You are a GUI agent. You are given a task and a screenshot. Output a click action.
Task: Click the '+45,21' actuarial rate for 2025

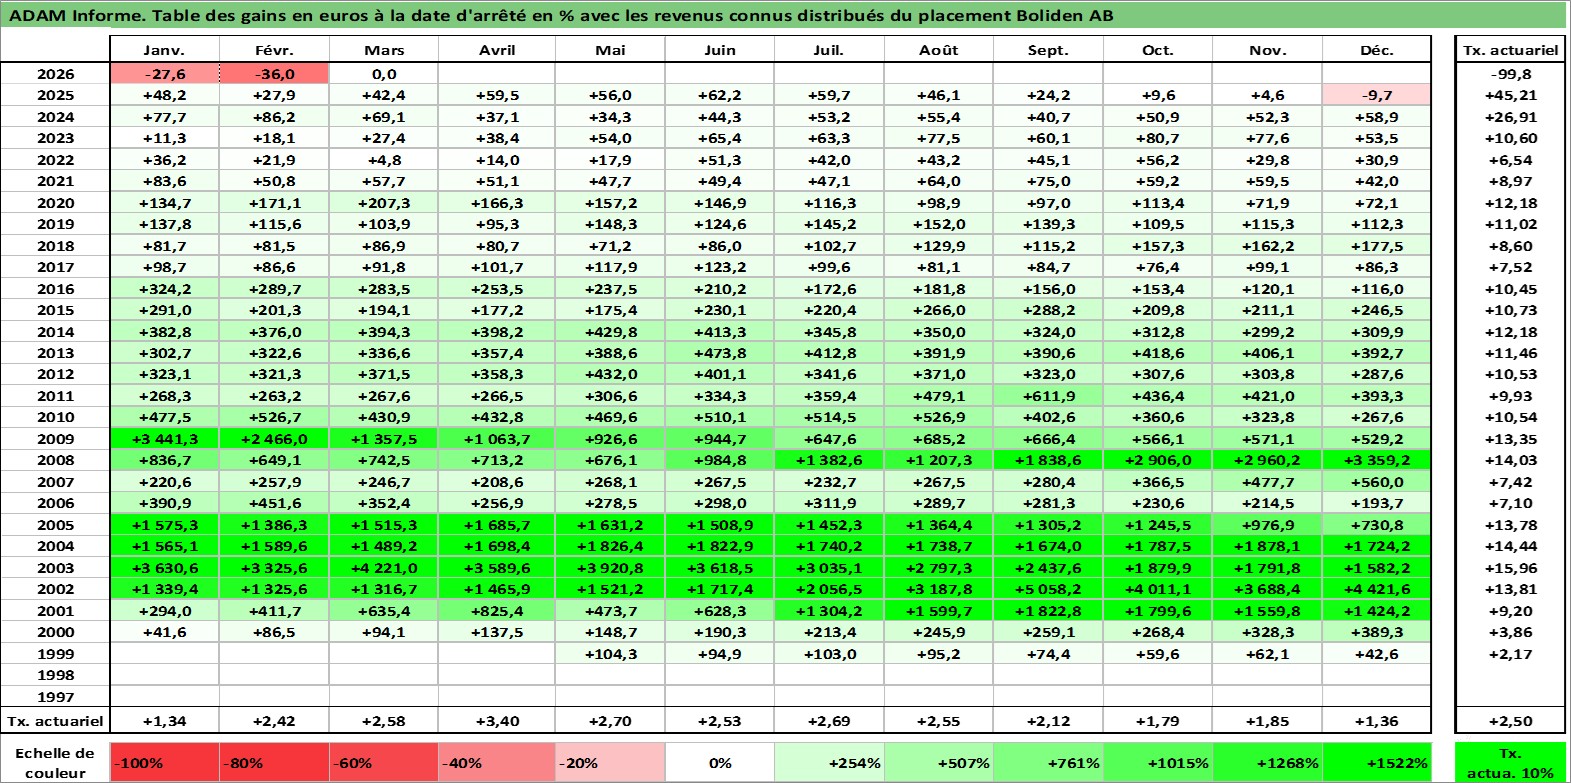click(1510, 95)
